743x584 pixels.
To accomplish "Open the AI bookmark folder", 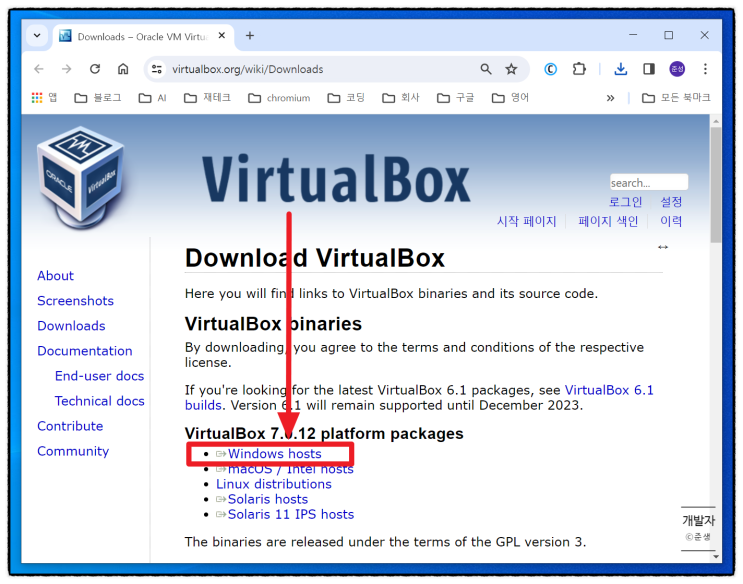I will click(x=152, y=98).
